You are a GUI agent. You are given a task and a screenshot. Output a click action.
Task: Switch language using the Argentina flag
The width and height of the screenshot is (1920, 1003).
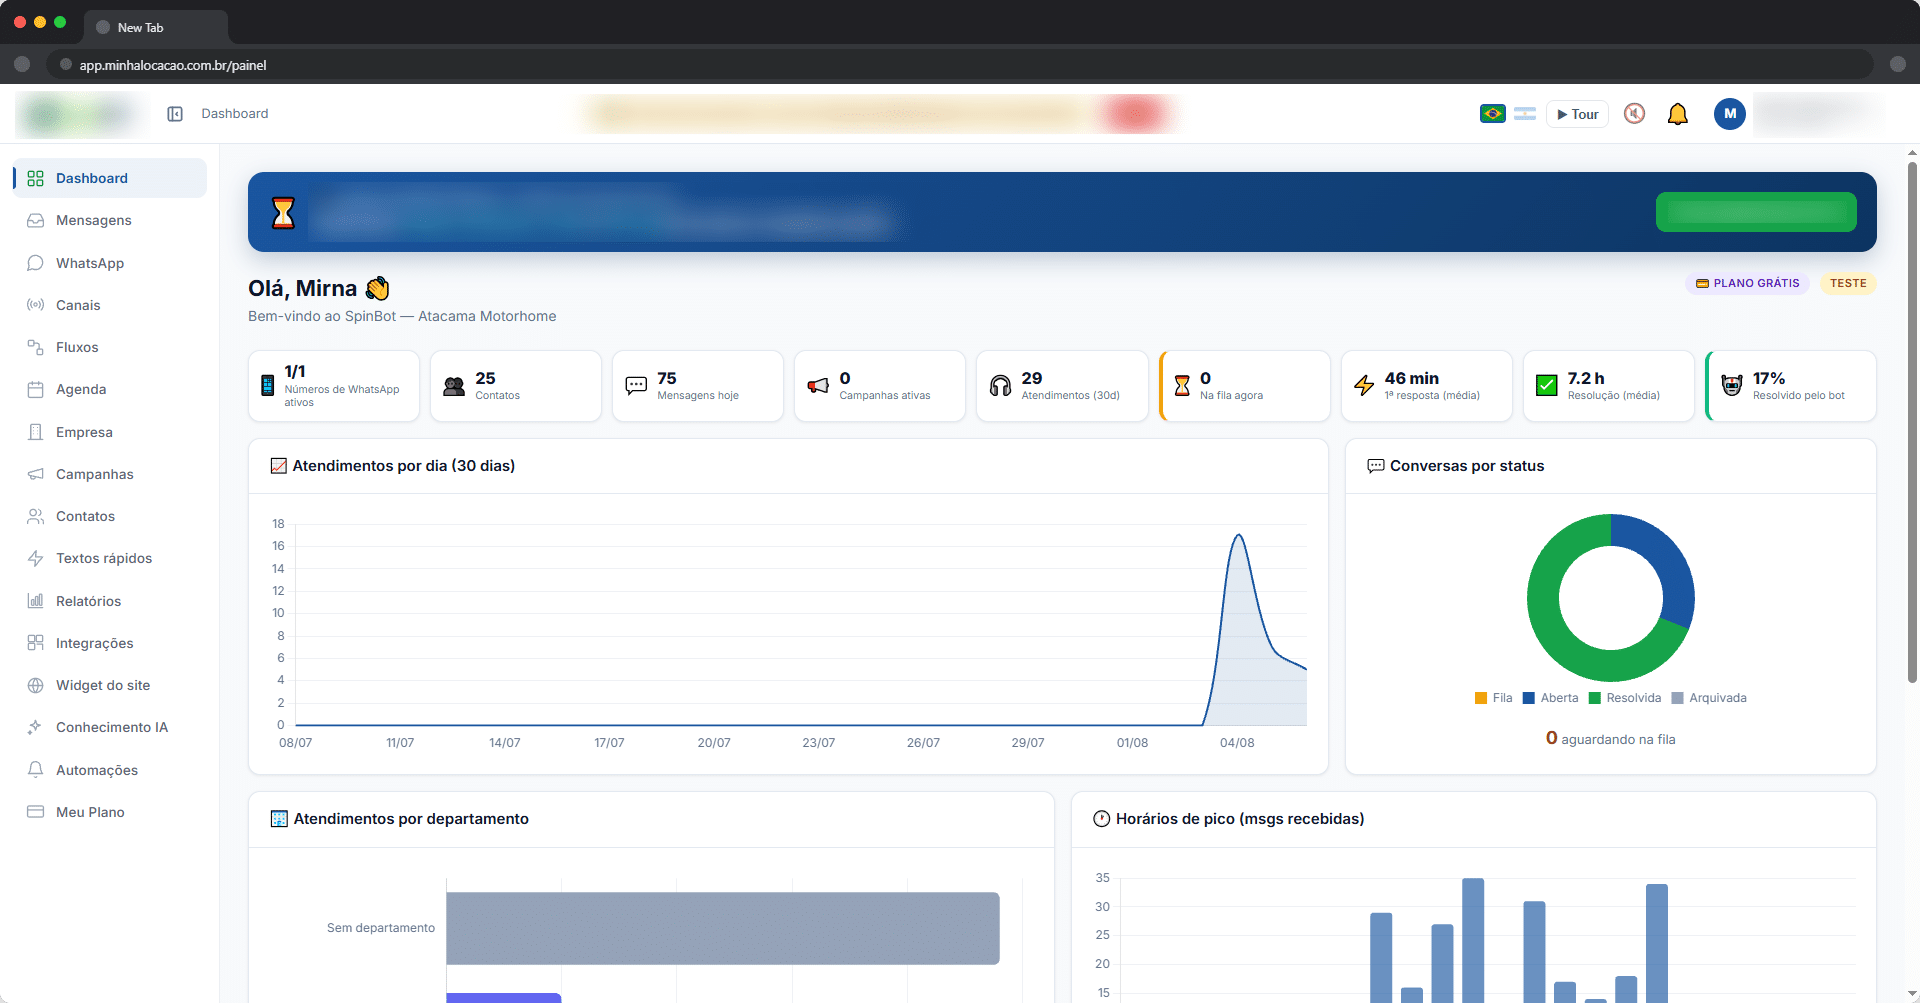(x=1525, y=114)
